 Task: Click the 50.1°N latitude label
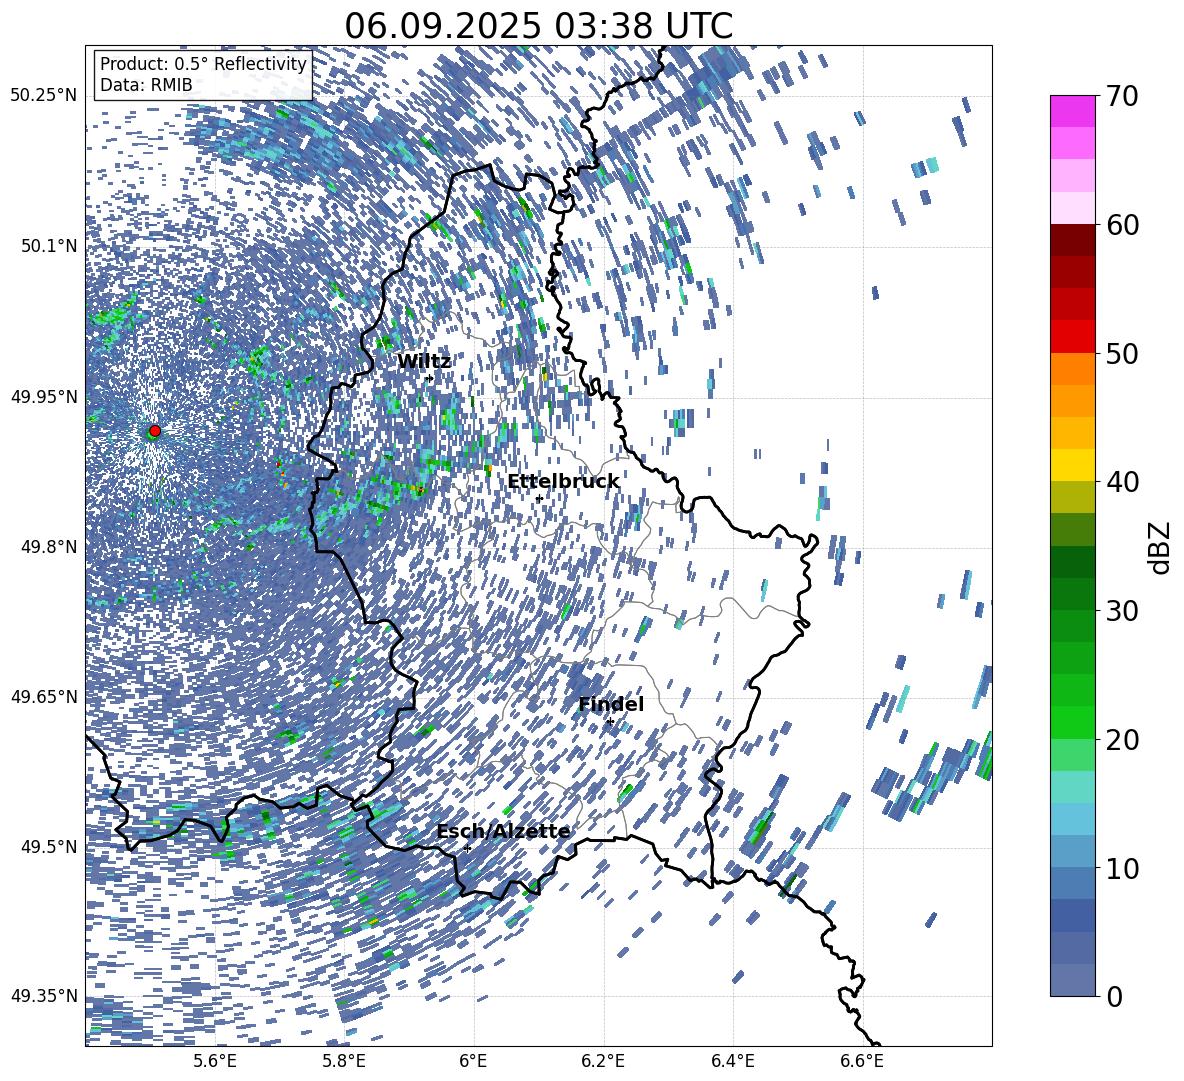coord(48,246)
